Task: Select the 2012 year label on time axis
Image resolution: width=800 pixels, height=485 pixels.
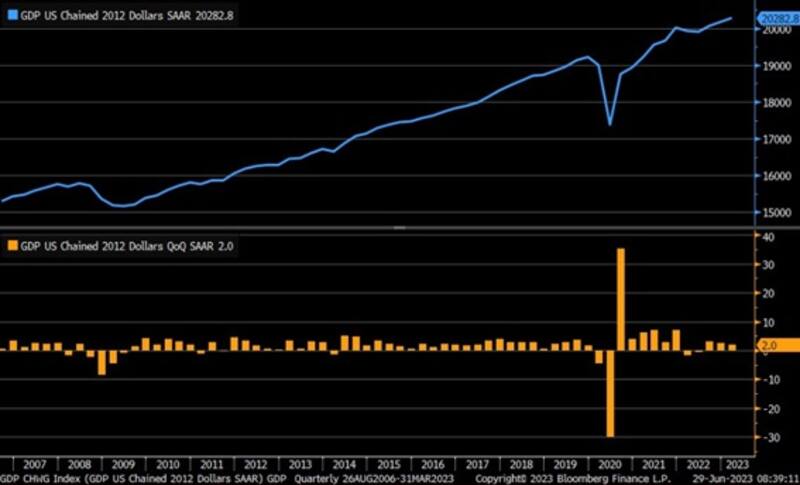Action: pos(255,464)
